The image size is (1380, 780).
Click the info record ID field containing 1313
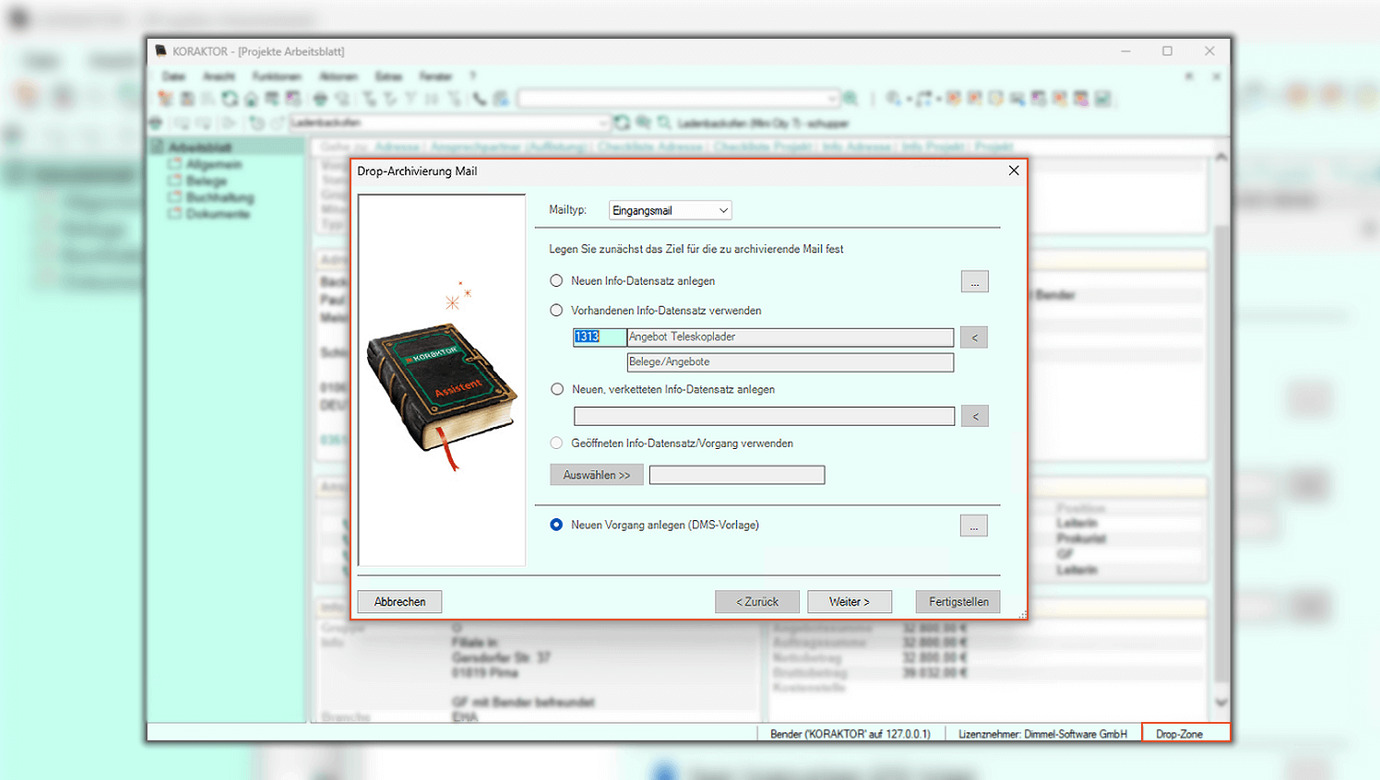click(599, 338)
